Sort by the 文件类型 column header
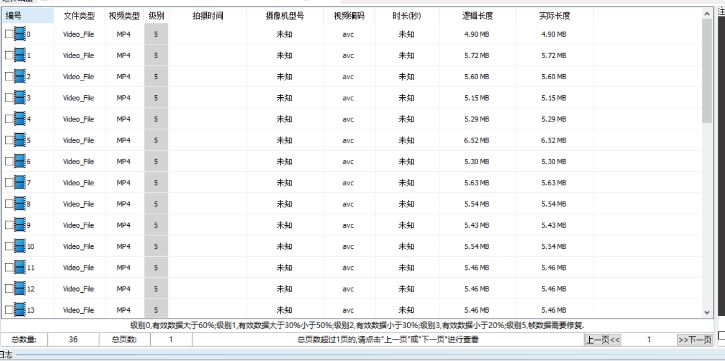725x361 pixels. (x=80, y=16)
